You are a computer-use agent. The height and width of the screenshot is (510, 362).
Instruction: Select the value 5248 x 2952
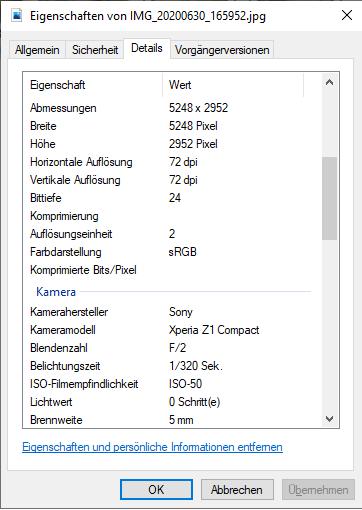[198, 108]
